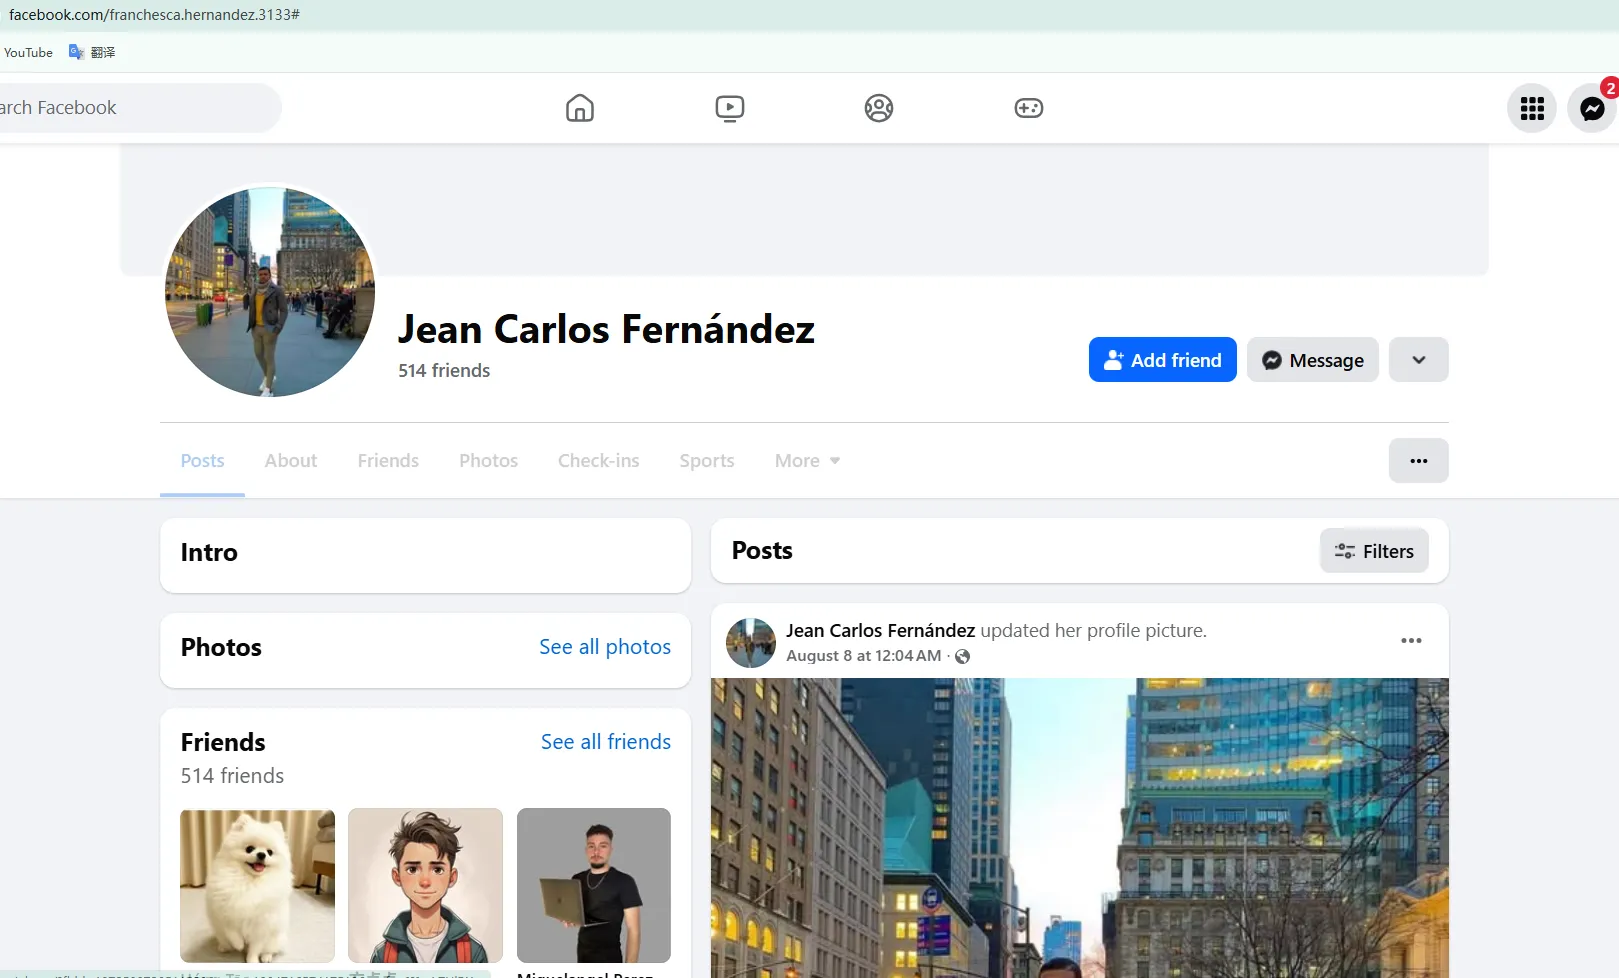1619x978 pixels.
Task: Open the posted profile picture photo
Action: tap(1079, 828)
